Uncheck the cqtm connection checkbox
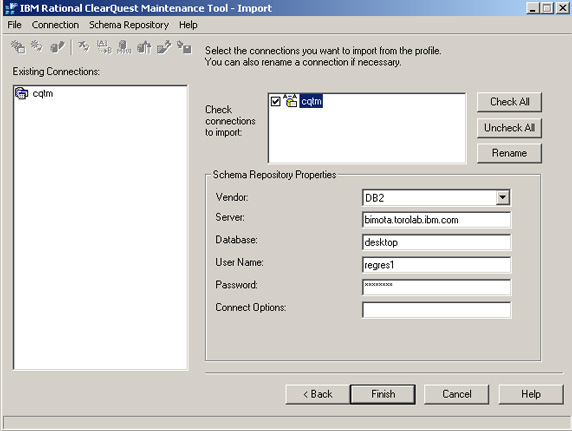This screenshot has height=431, width=572. (x=275, y=101)
